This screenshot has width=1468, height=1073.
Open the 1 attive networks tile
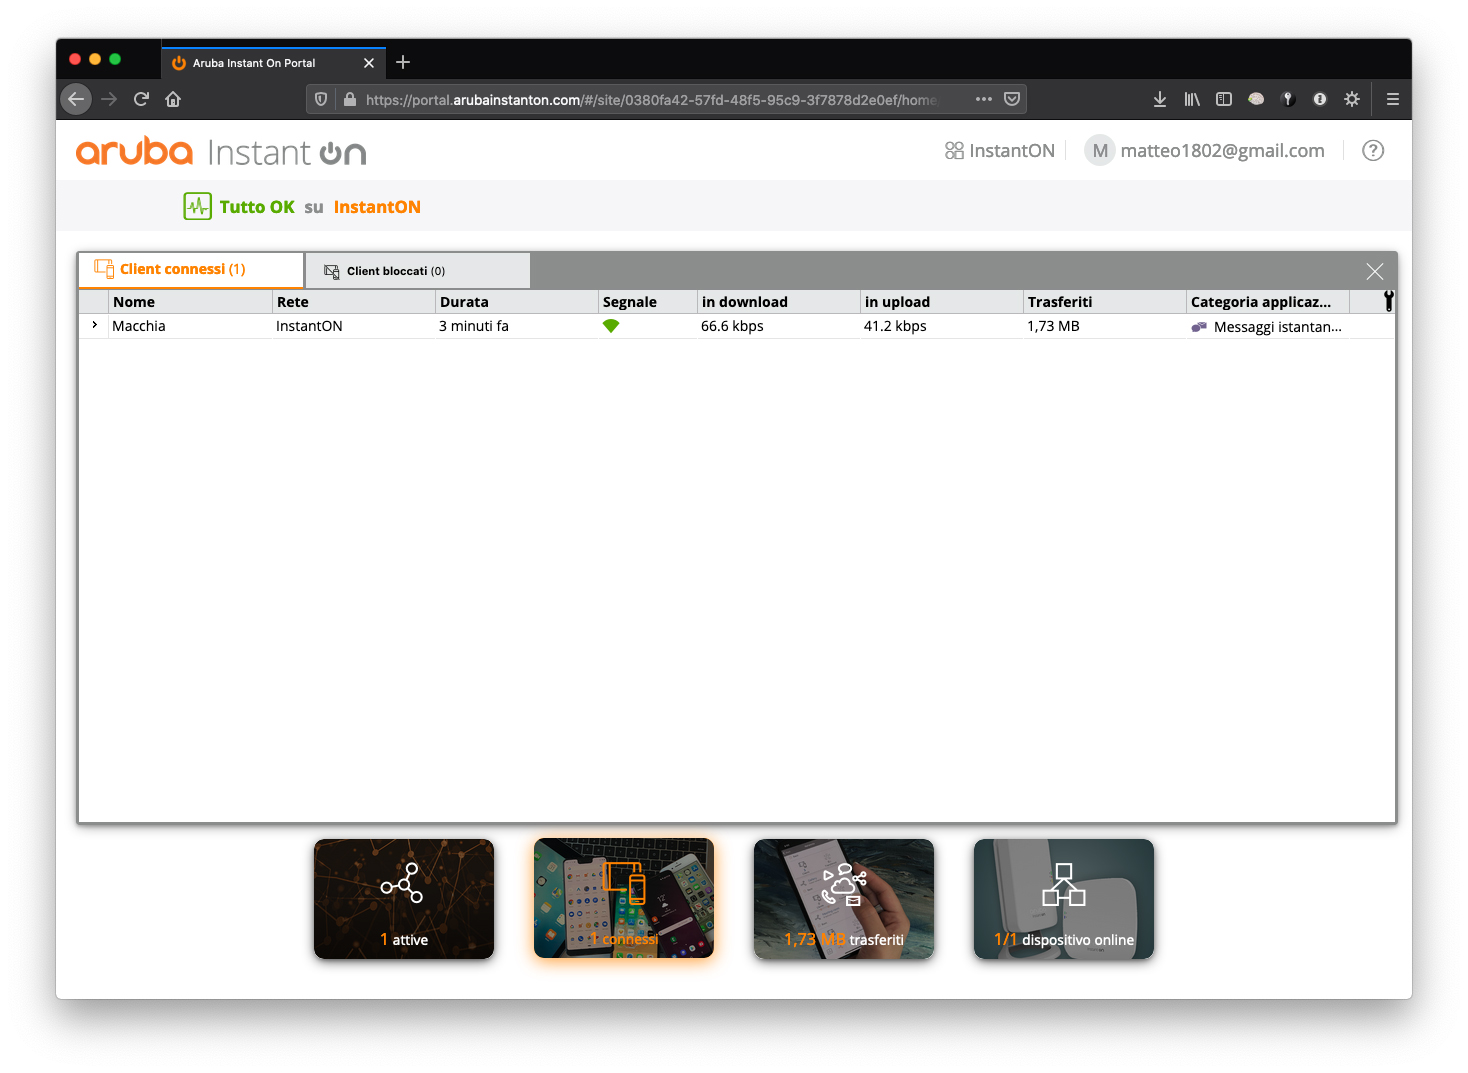[404, 899]
